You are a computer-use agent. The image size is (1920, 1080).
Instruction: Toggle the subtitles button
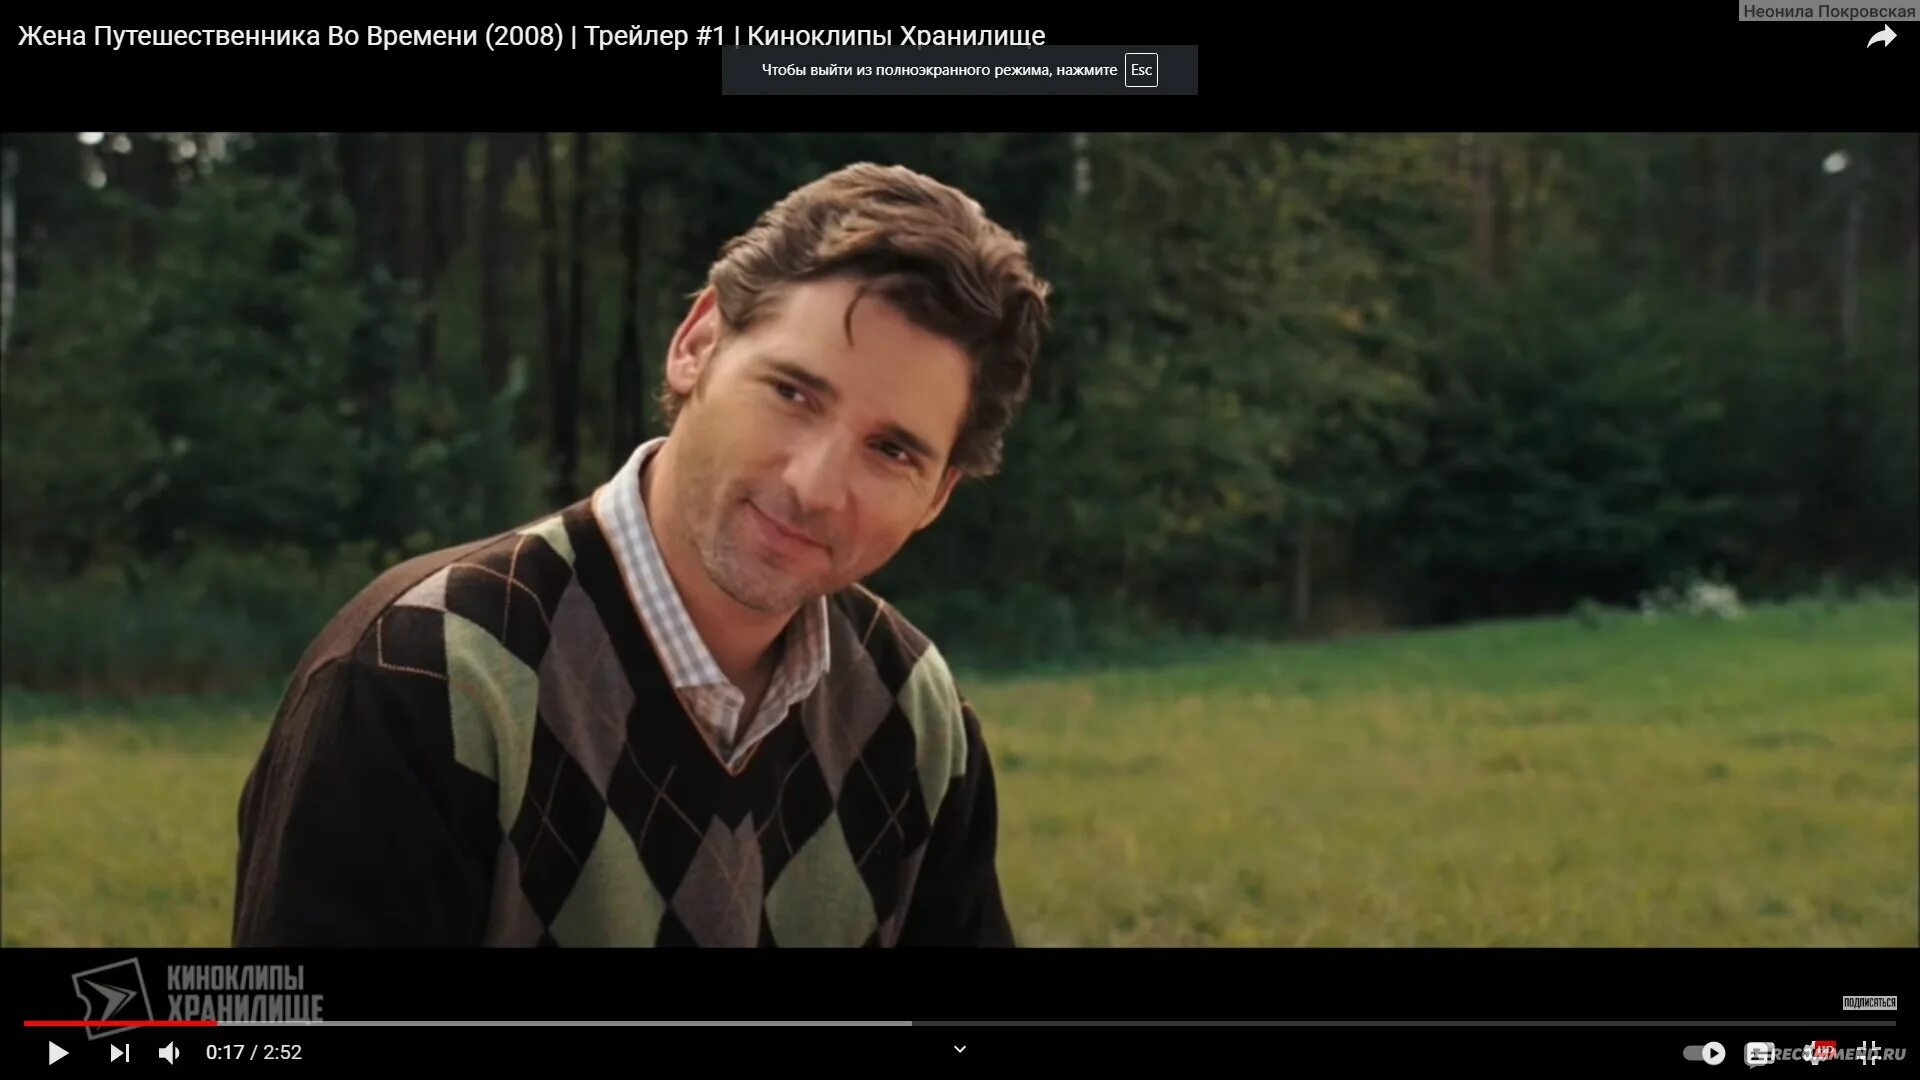click(x=1758, y=1053)
